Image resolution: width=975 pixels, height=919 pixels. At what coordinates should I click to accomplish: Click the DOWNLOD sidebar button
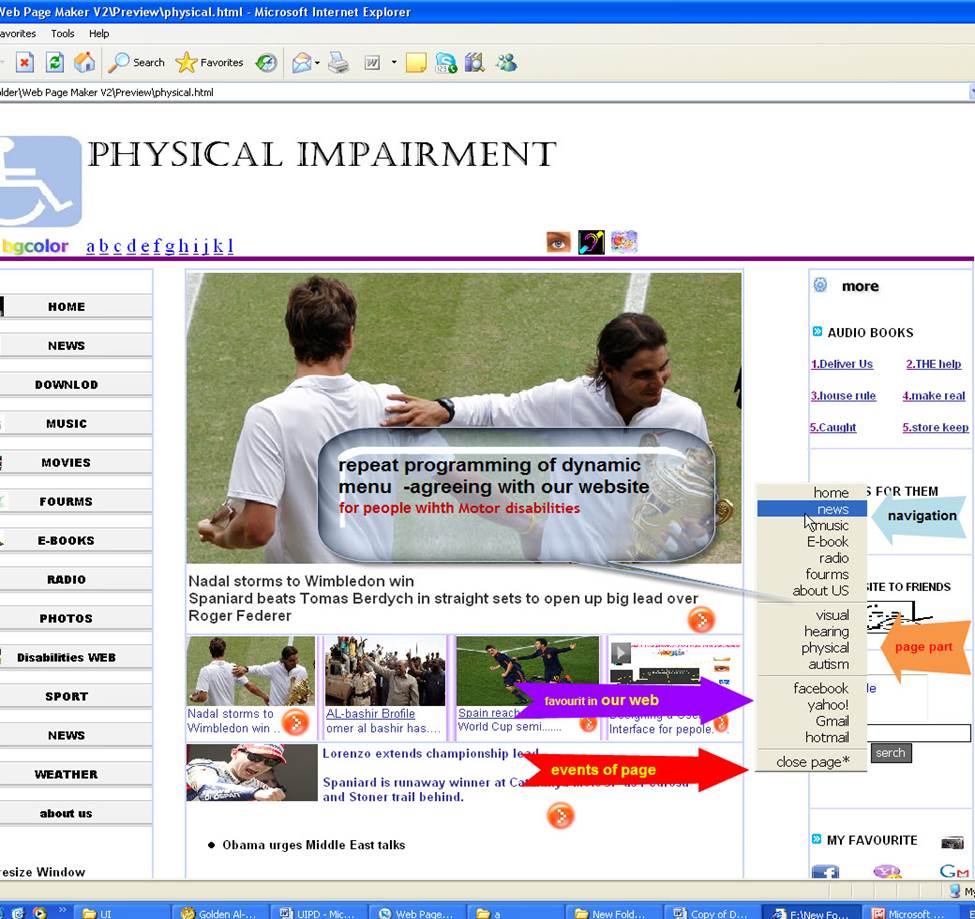click(66, 384)
